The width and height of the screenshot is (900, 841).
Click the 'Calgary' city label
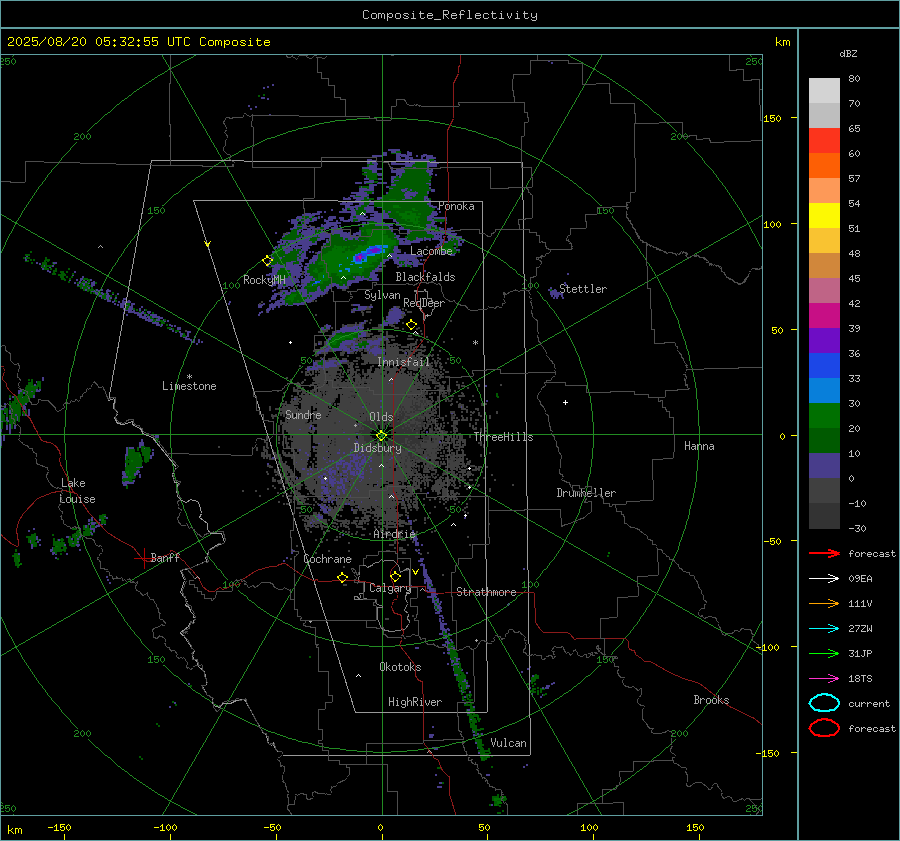point(390,588)
